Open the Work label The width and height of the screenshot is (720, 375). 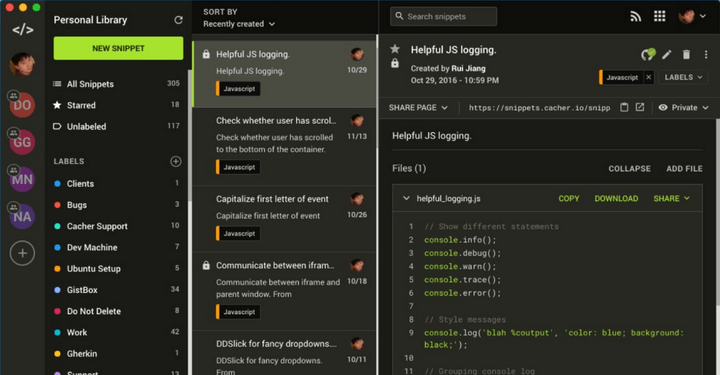click(117, 332)
